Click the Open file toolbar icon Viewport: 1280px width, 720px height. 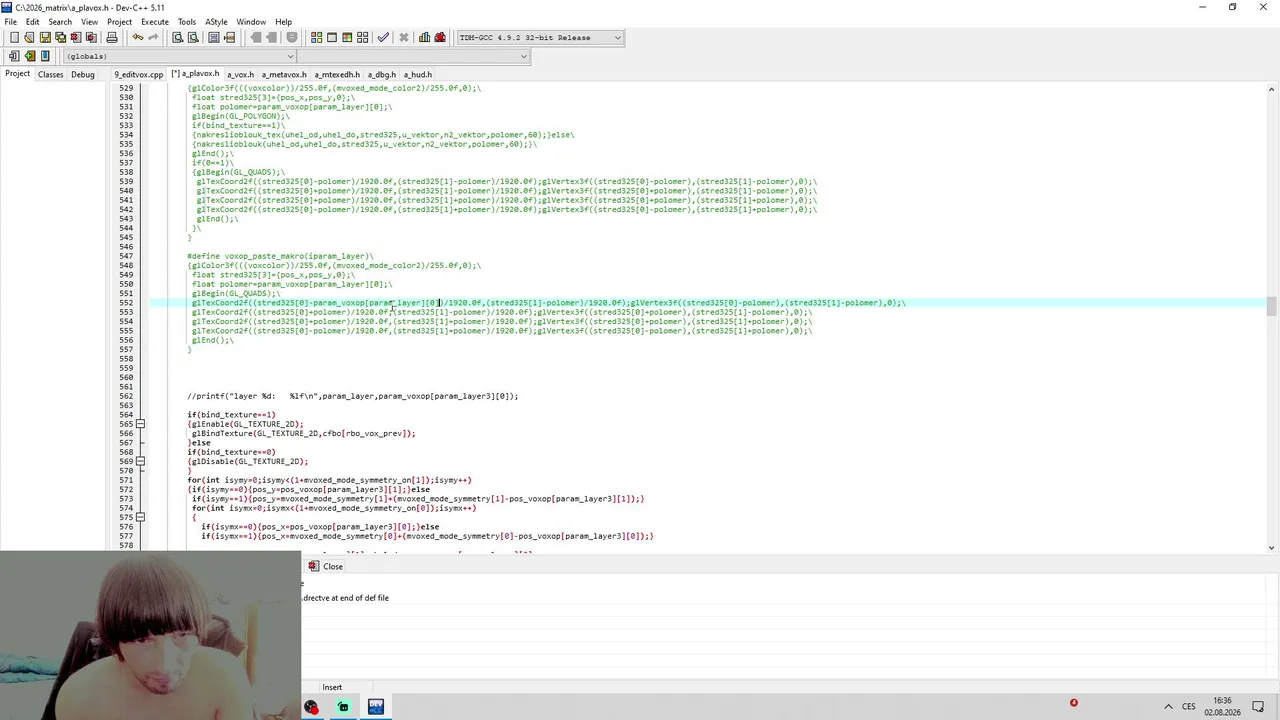pyautogui.click(x=29, y=37)
